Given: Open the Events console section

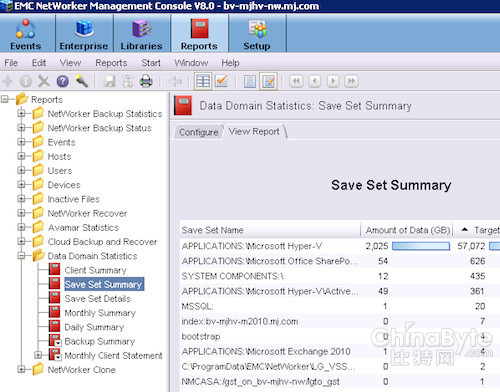Looking at the screenshot, I should tap(26, 34).
